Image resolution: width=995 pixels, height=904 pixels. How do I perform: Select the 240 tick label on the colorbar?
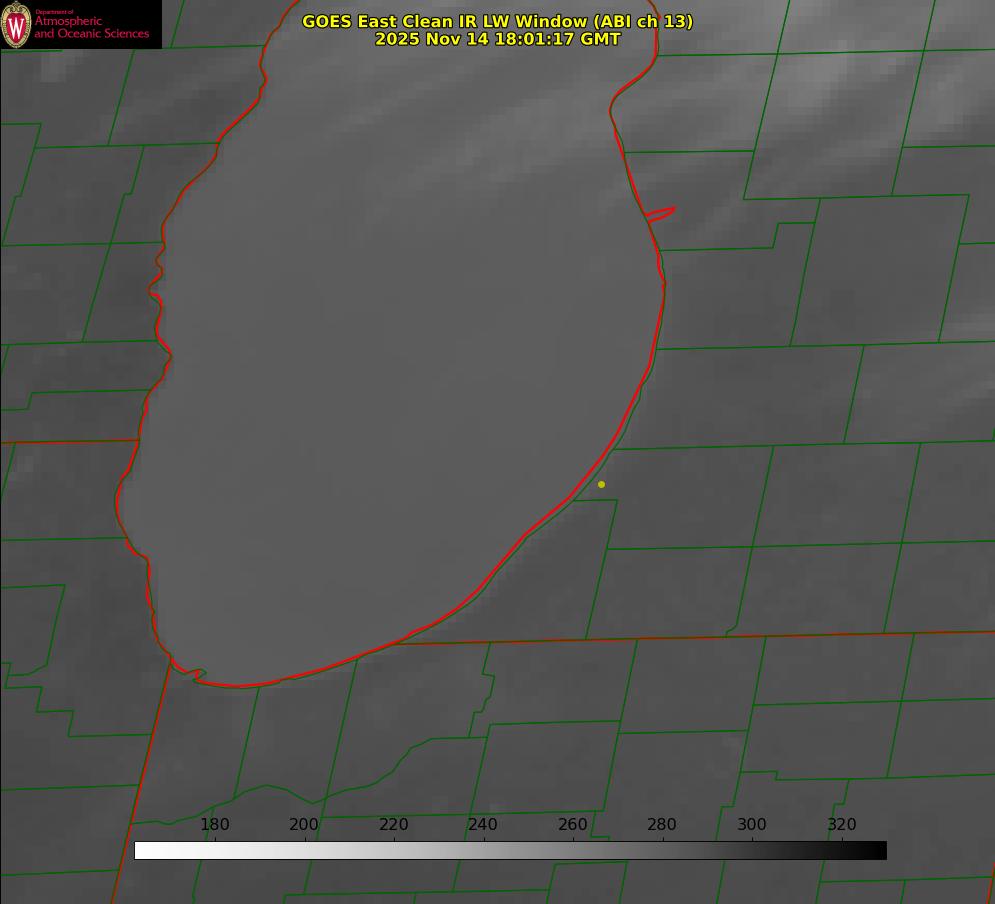coord(483,825)
